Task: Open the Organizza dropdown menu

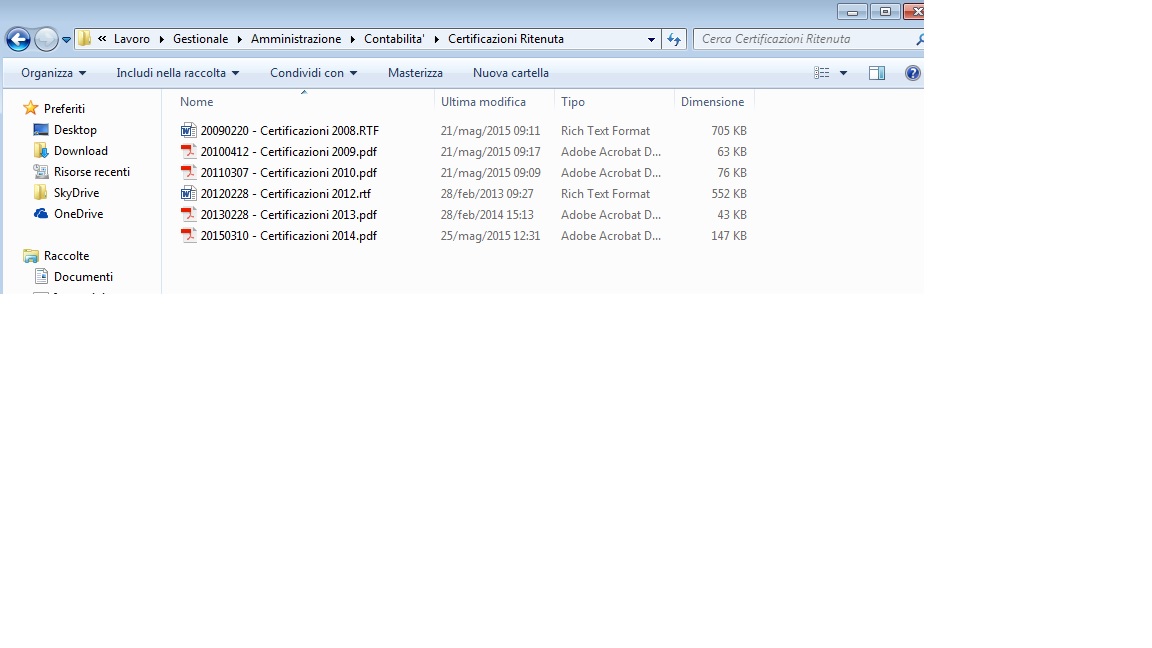Action: tap(53, 73)
